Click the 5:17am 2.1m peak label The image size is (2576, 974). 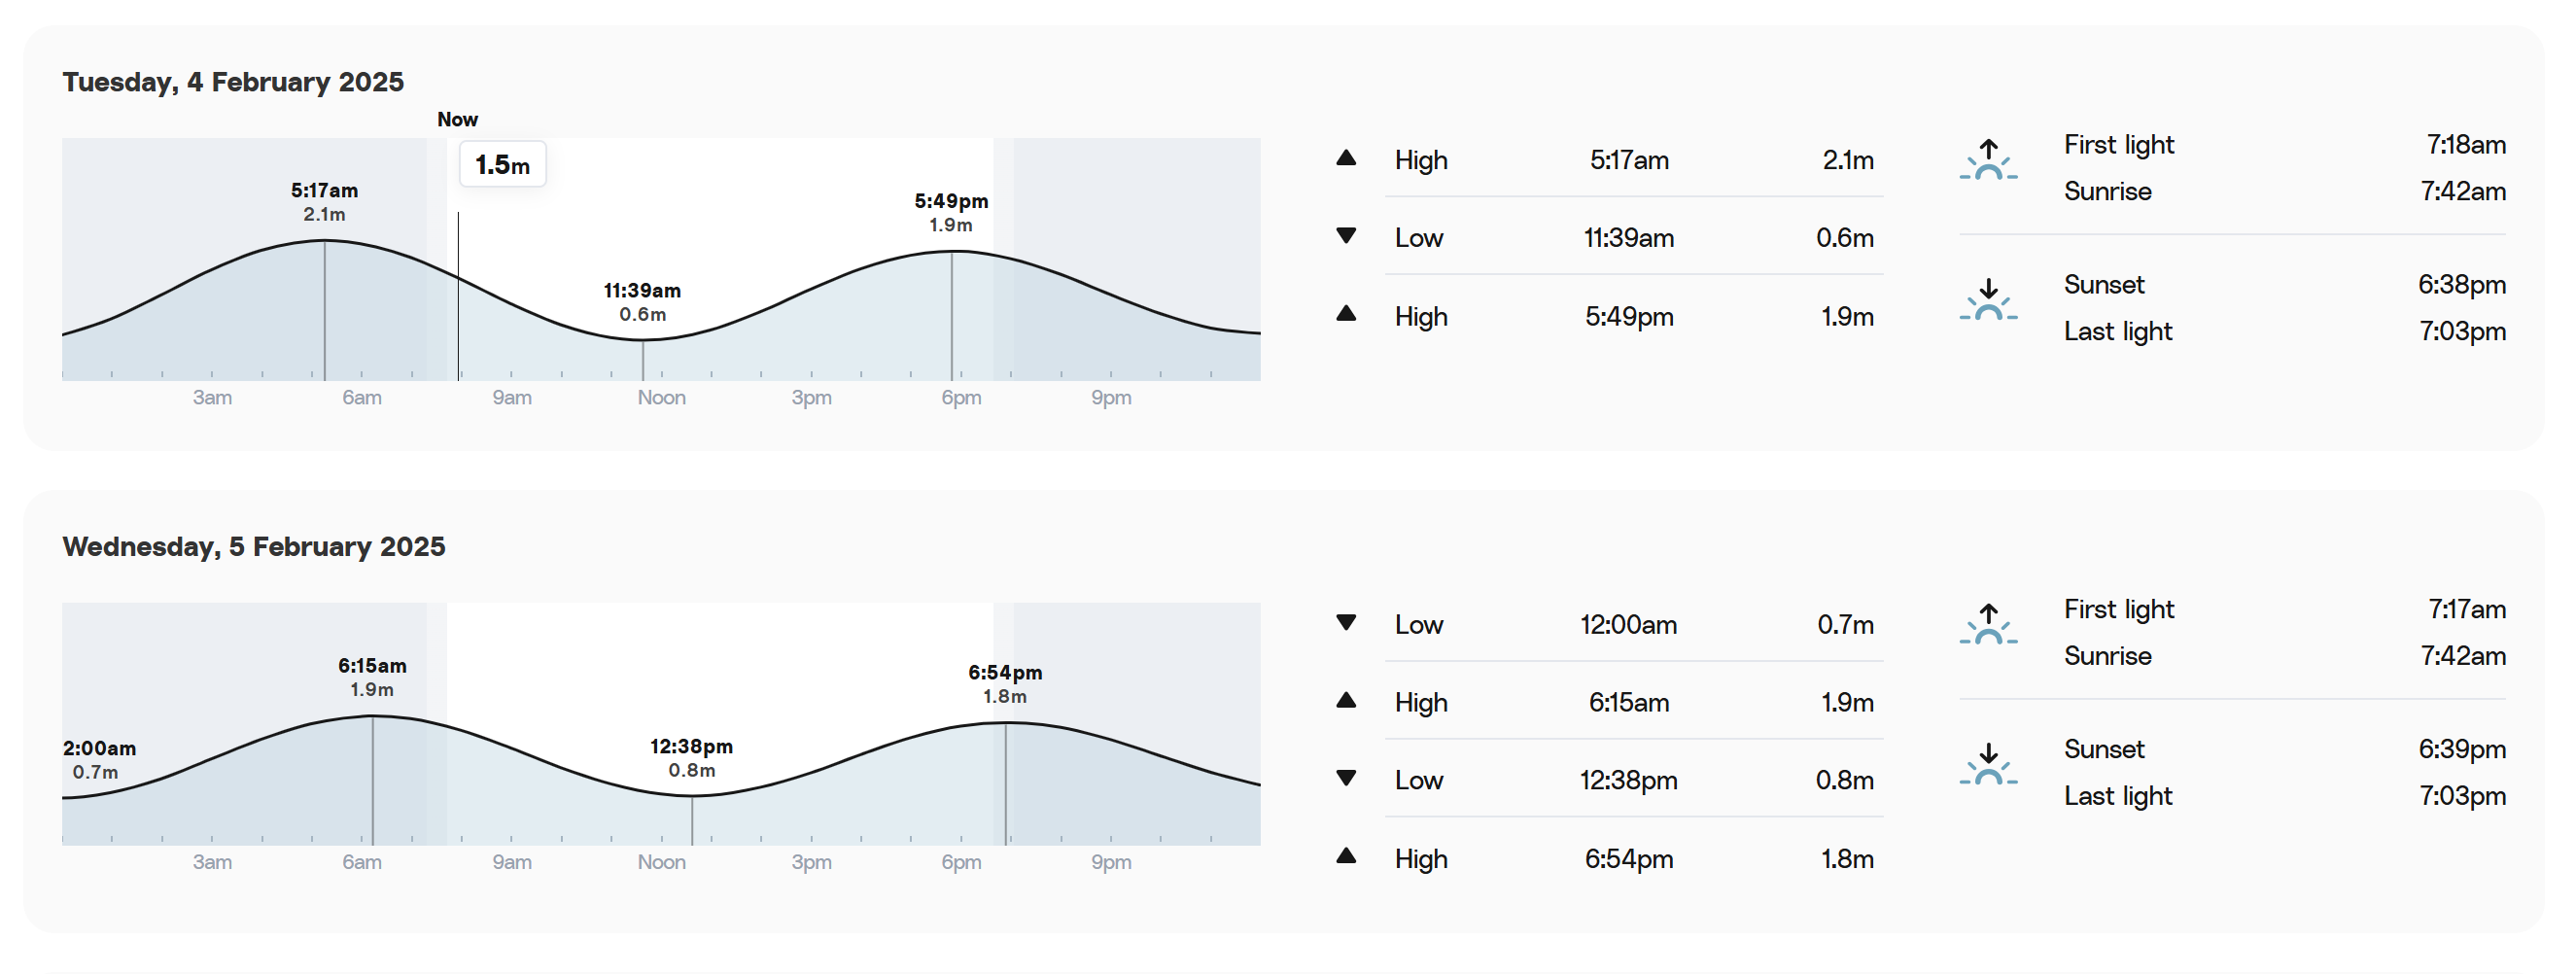324,202
